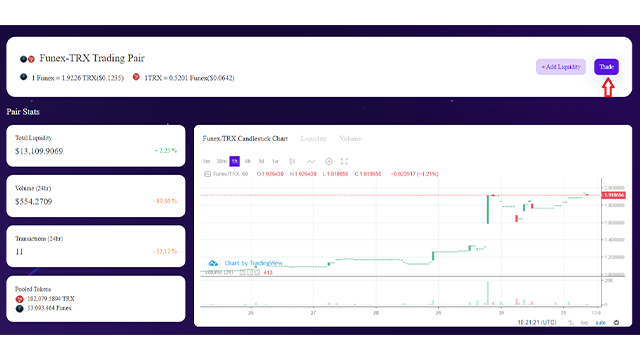640x360 pixels.
Task: Click the Pair Stats heading
Action: click(23, 112)
